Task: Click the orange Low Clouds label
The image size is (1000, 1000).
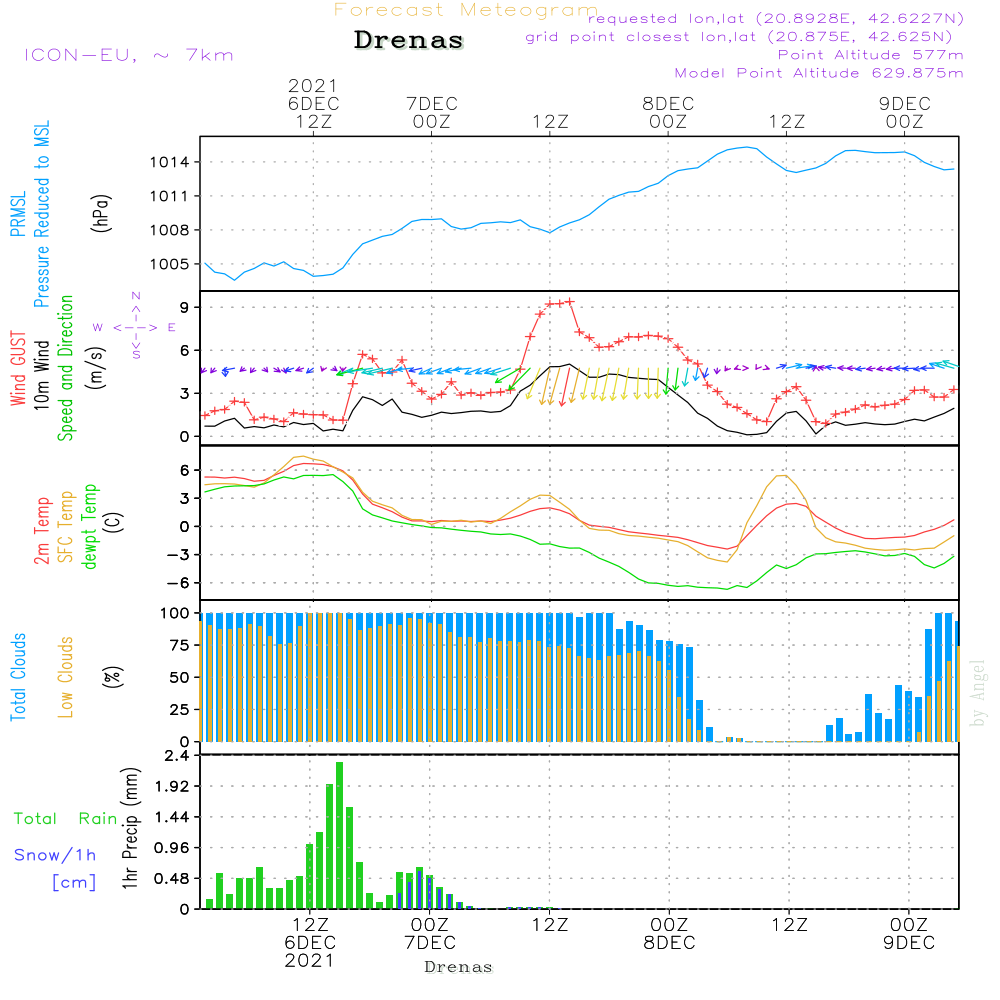Action: tap(66, 677)
